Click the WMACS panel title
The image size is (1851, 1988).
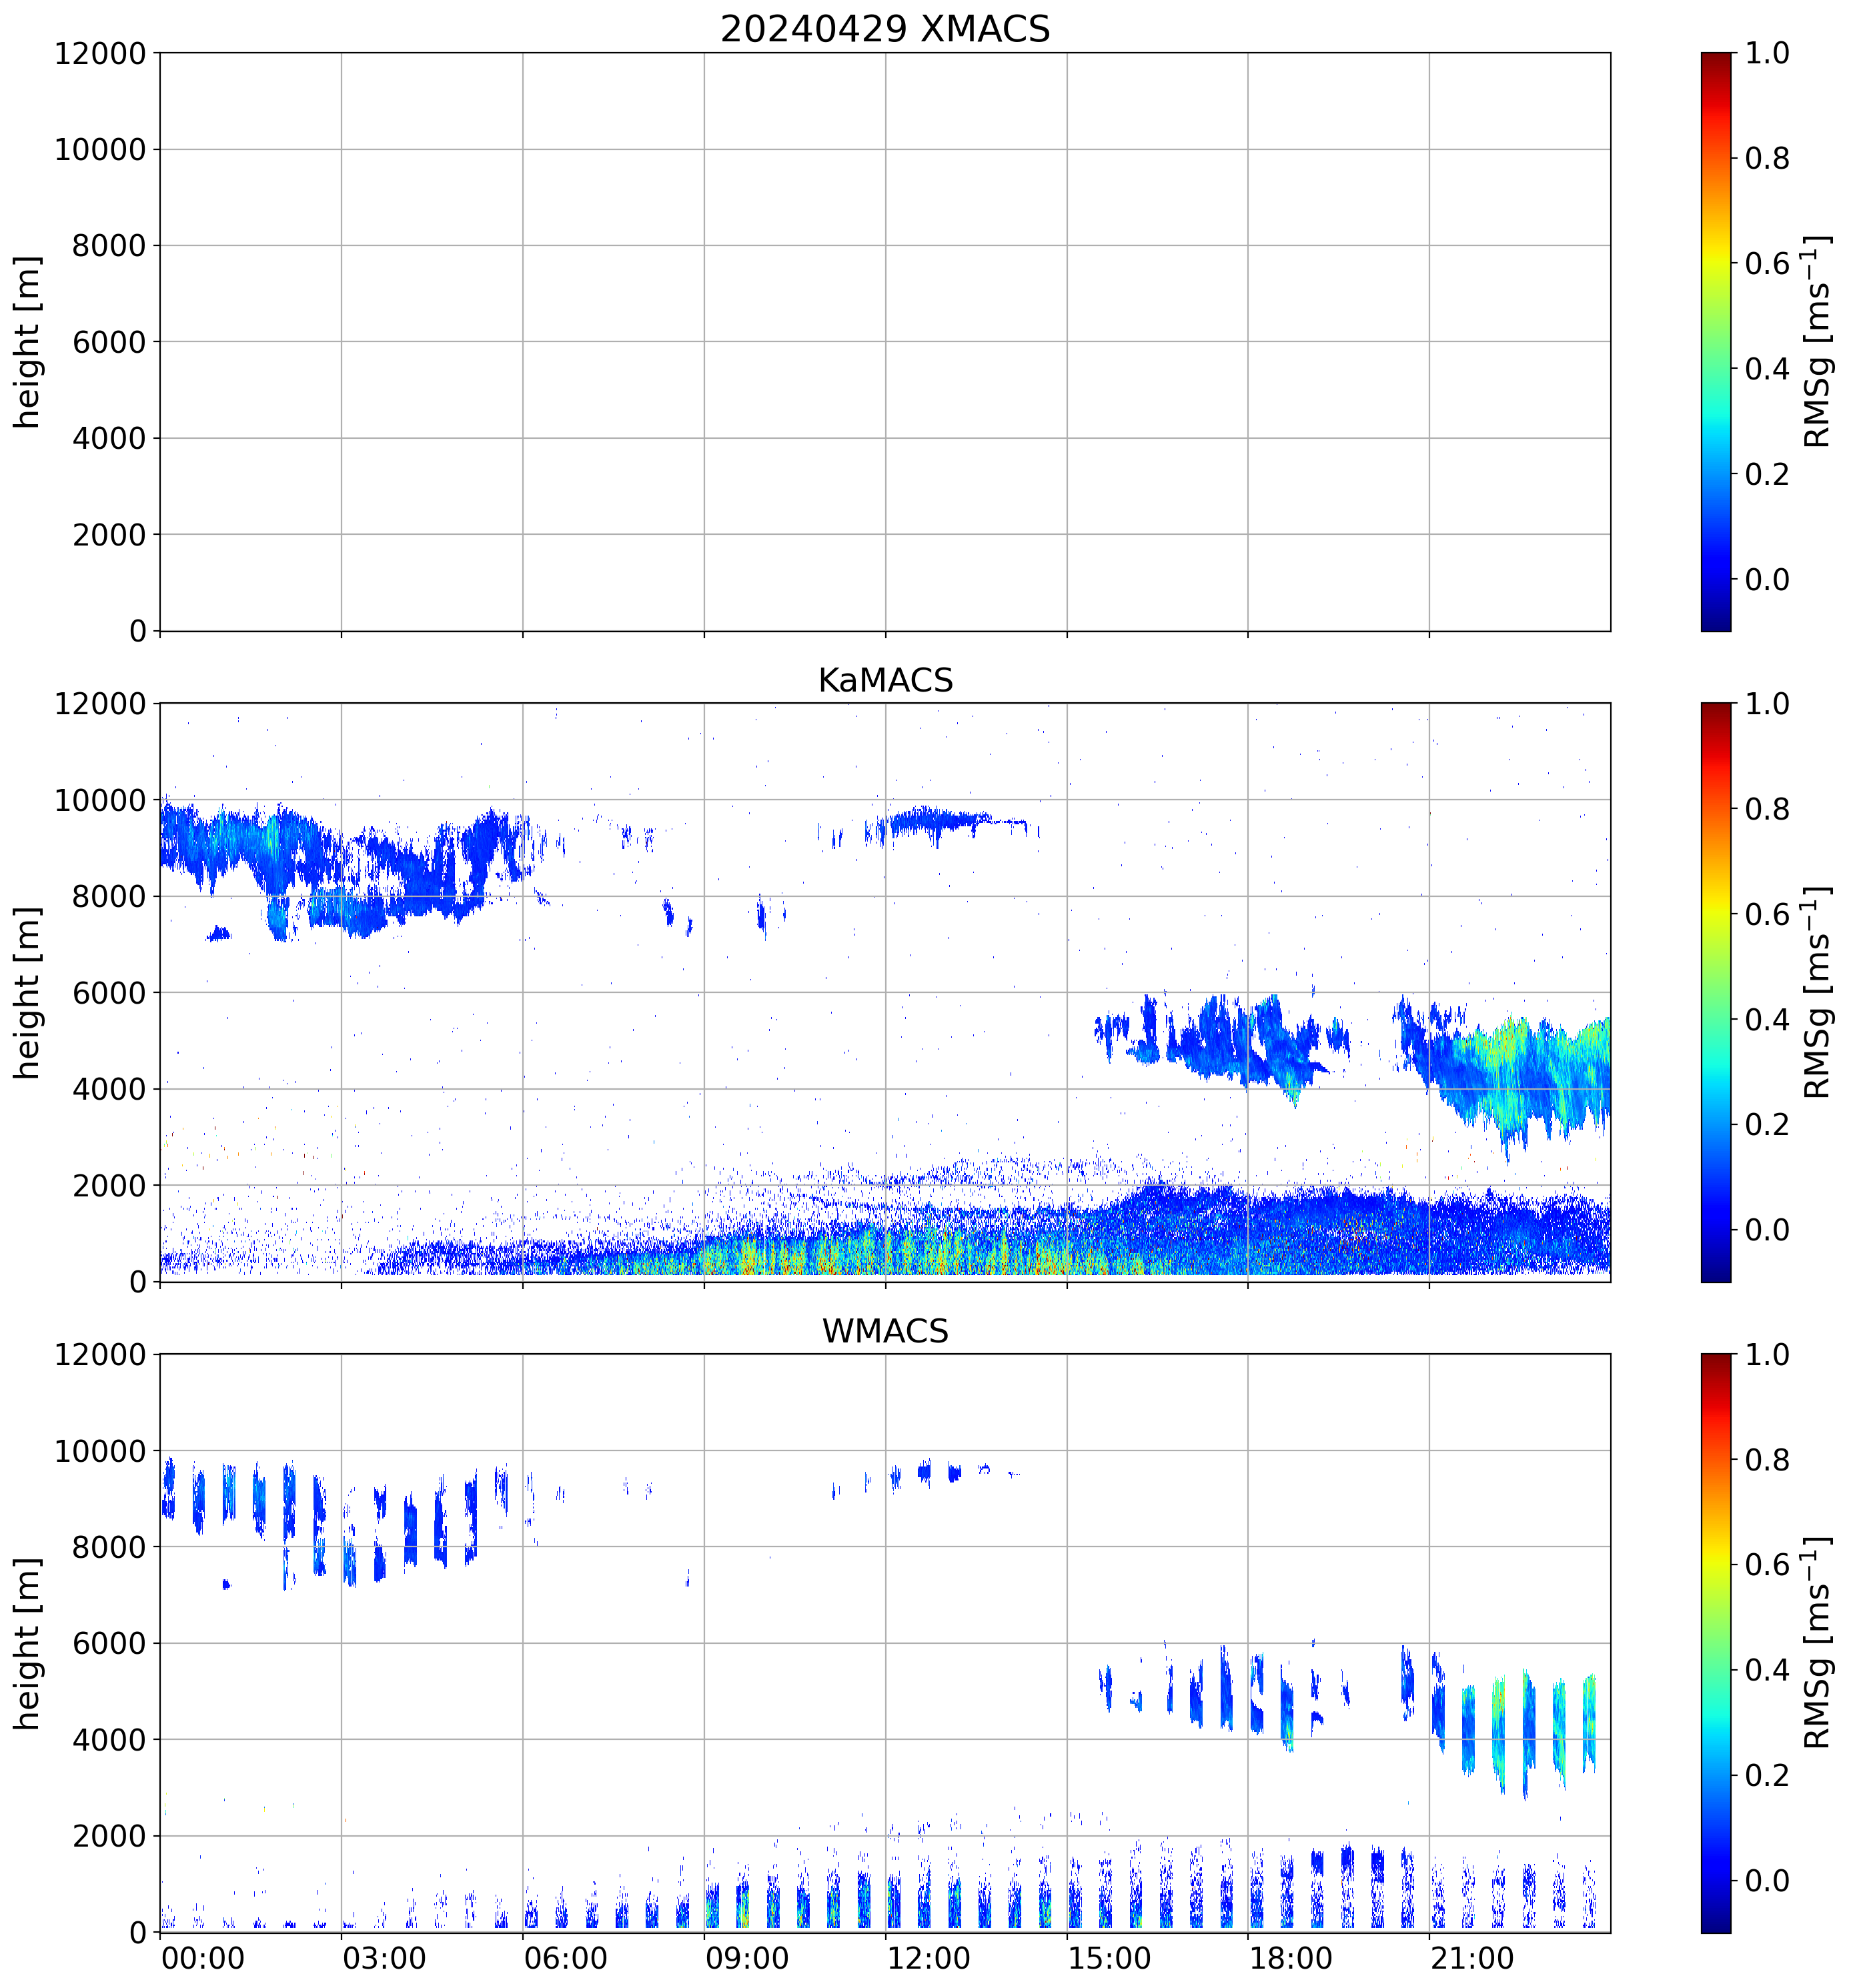pyautogui.click(x=884, y=1331)
